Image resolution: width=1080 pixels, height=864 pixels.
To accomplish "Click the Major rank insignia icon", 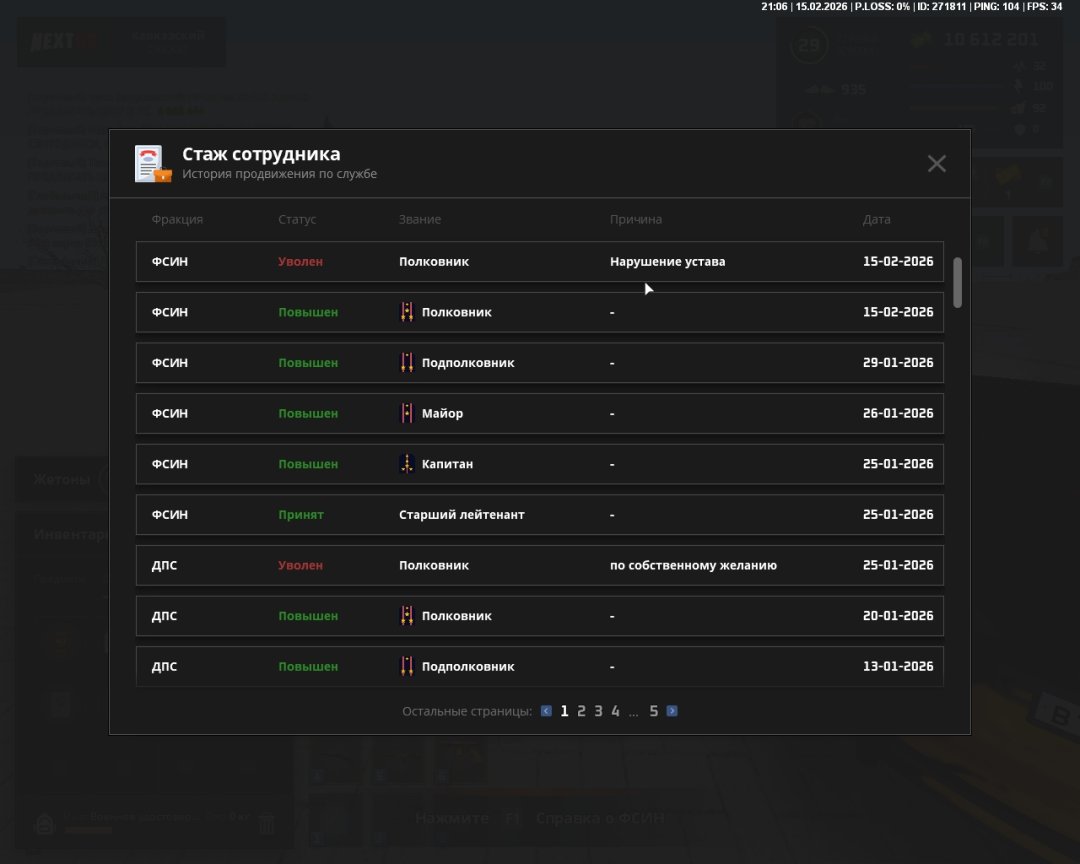I will click(407, 413).
